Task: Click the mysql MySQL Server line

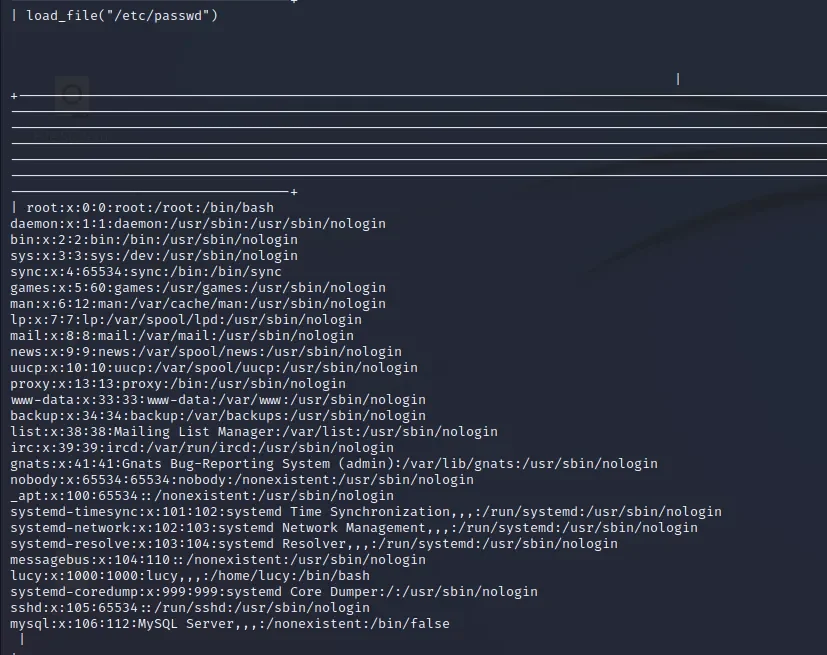Action: coord(229,624)
